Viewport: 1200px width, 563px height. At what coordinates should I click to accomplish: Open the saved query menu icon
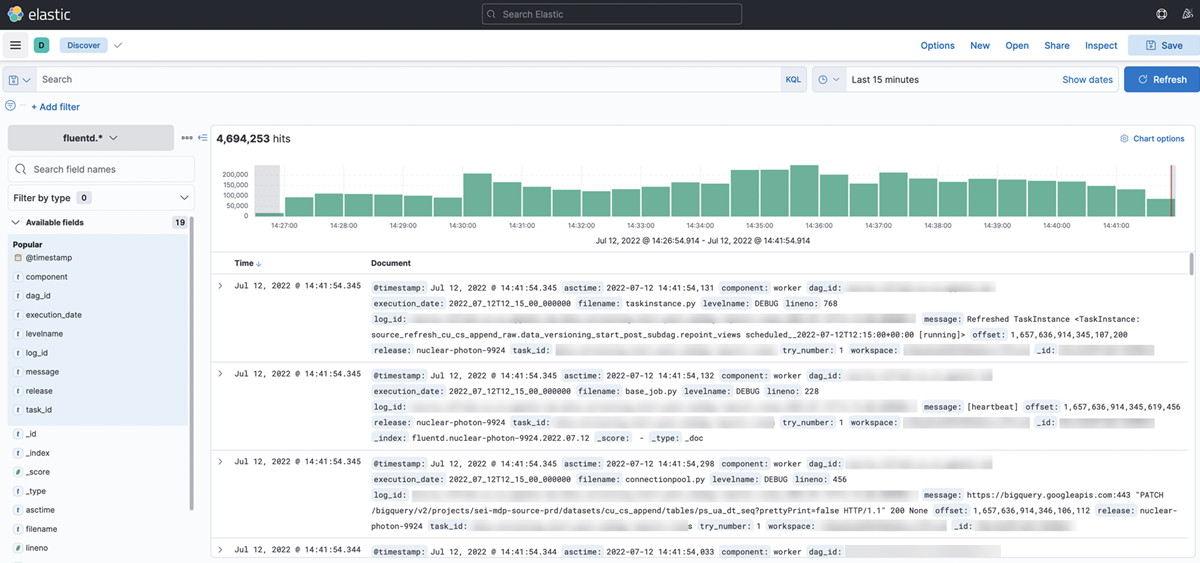click(19, 80)
